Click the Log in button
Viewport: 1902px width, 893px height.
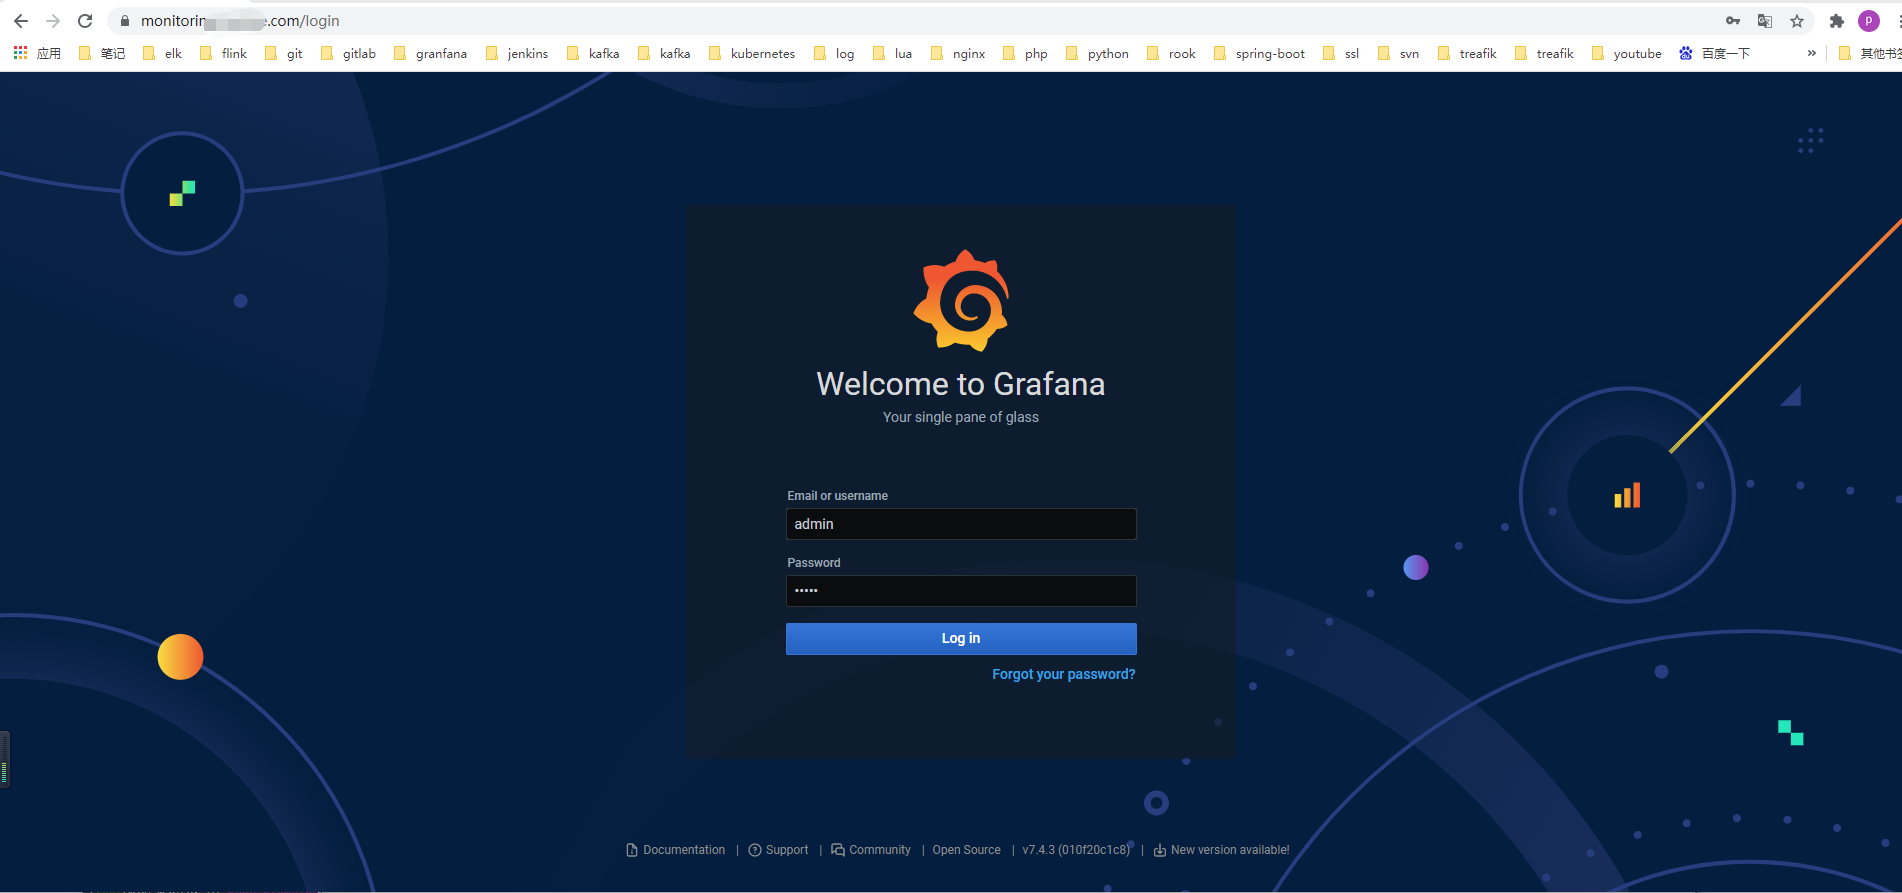tap(961, 639)
